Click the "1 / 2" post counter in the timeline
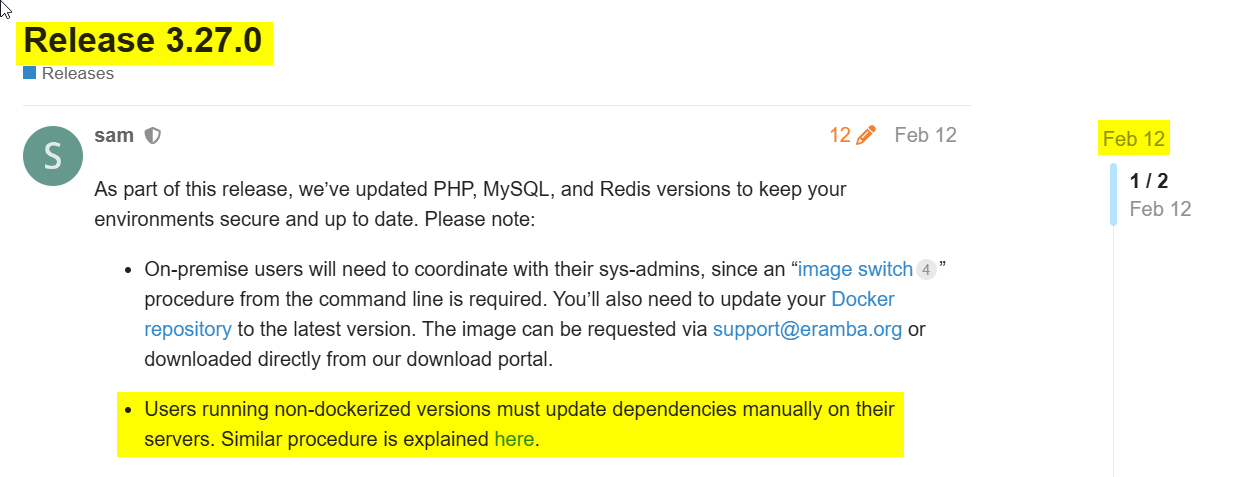Screen dimensions: 1242x477 [x=1149, y=181]
